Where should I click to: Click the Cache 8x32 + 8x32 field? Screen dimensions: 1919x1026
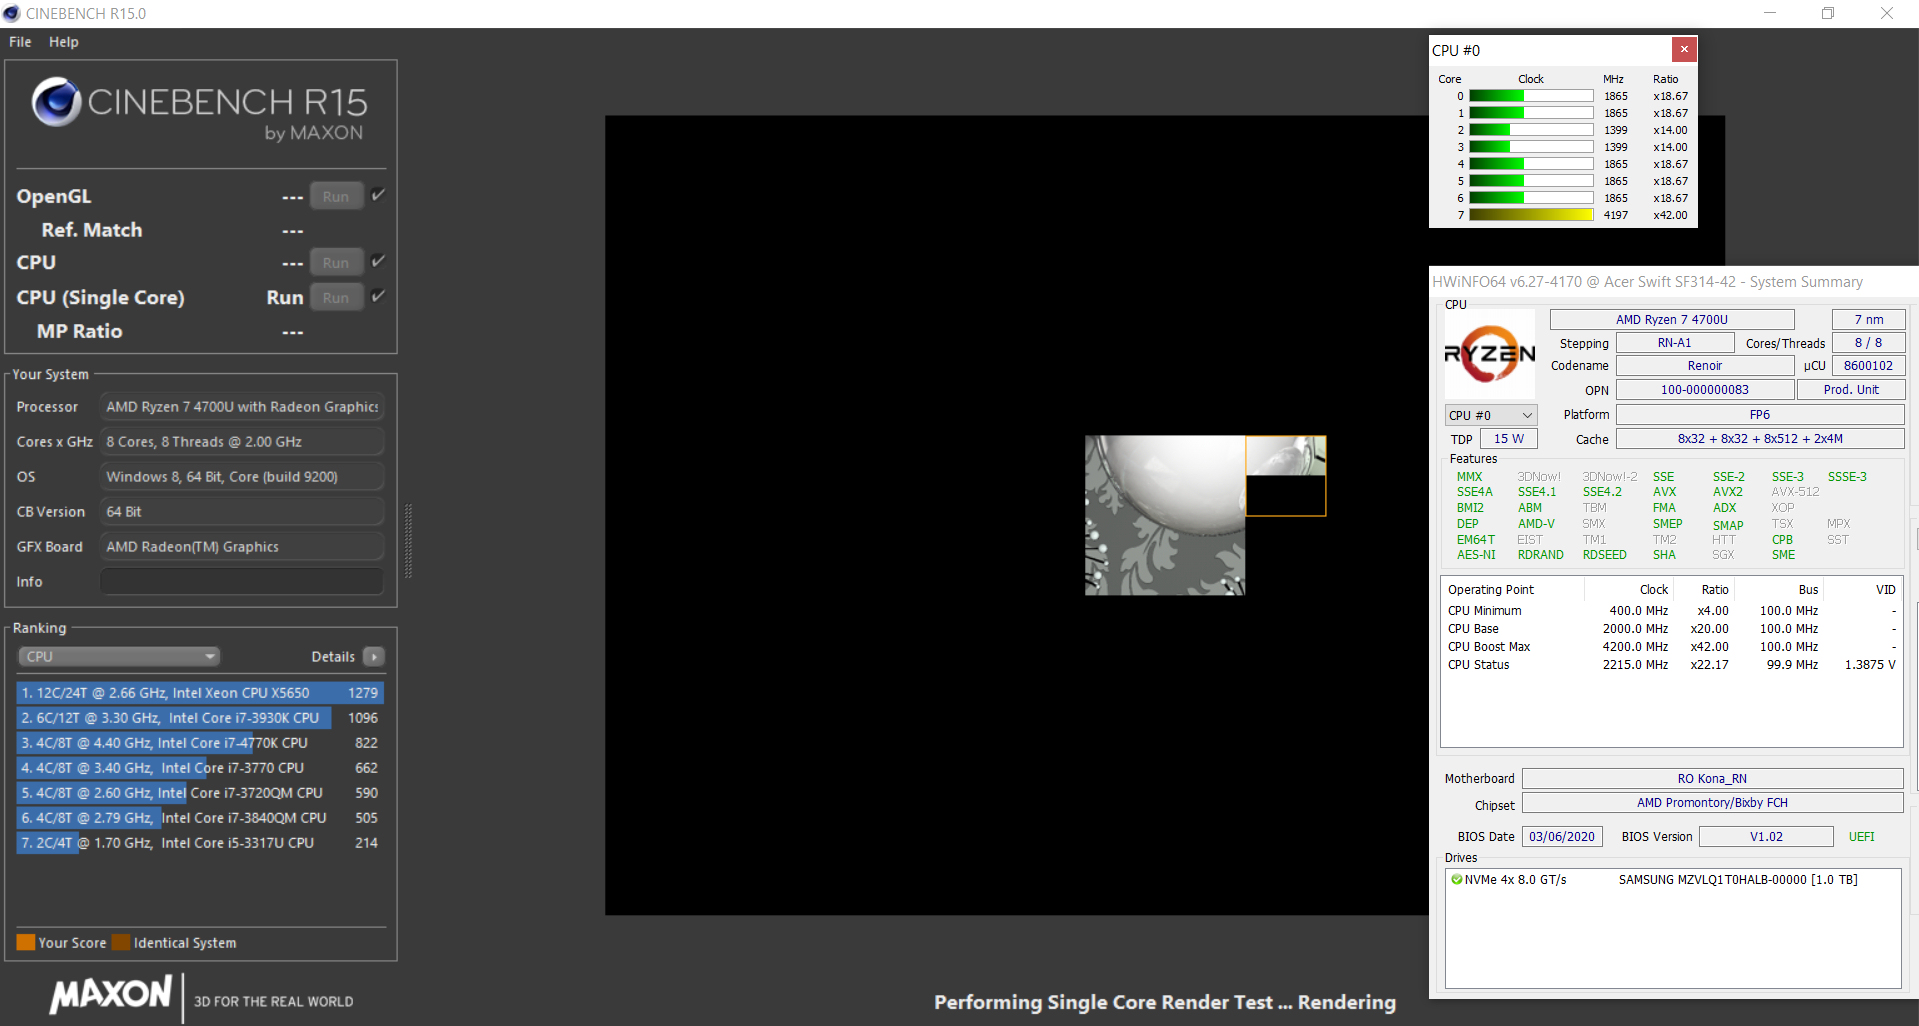coord(1760,439)
